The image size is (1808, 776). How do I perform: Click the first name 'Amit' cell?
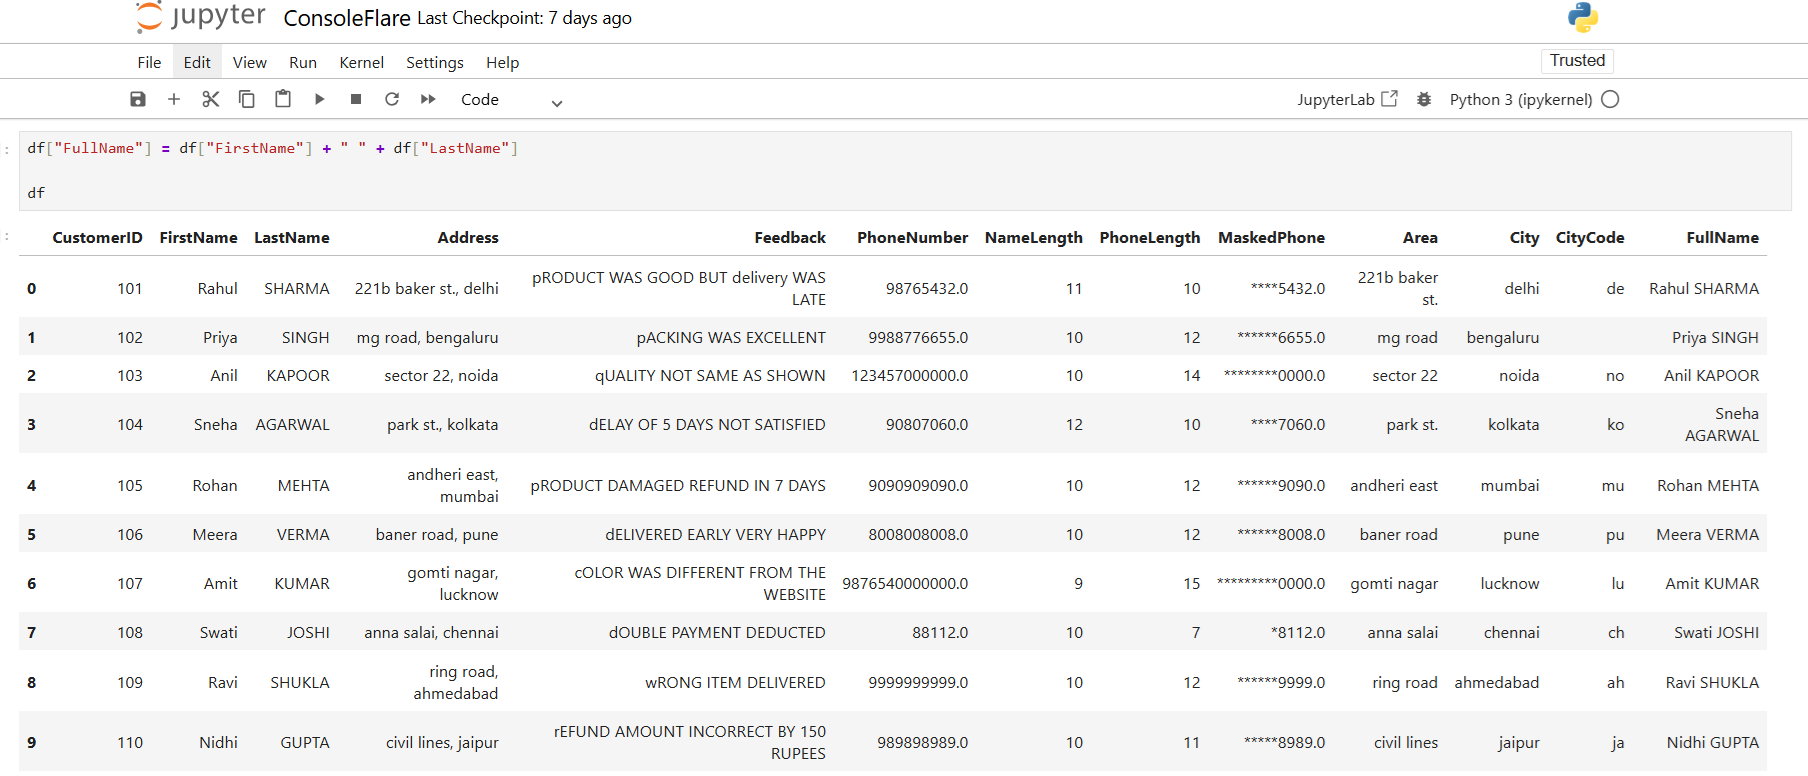coord(221,583)
